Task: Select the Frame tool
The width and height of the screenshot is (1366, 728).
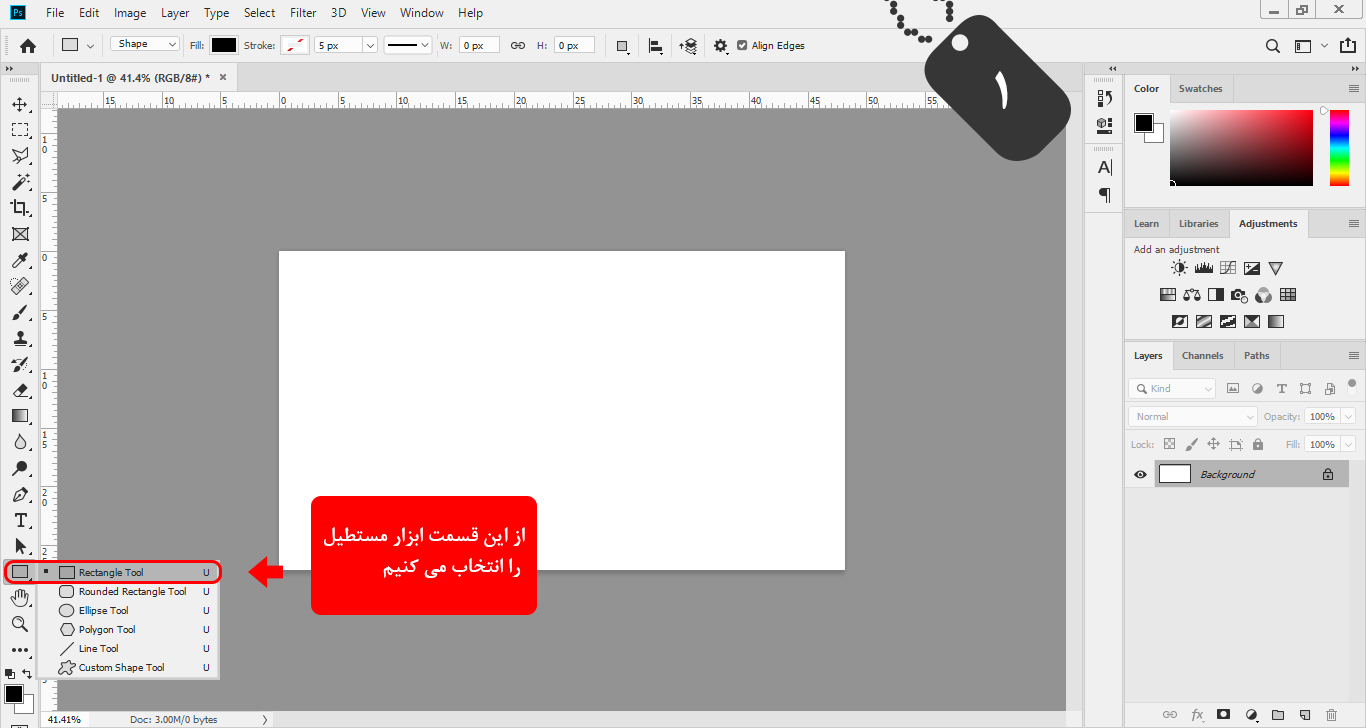Action: [20, 234]
